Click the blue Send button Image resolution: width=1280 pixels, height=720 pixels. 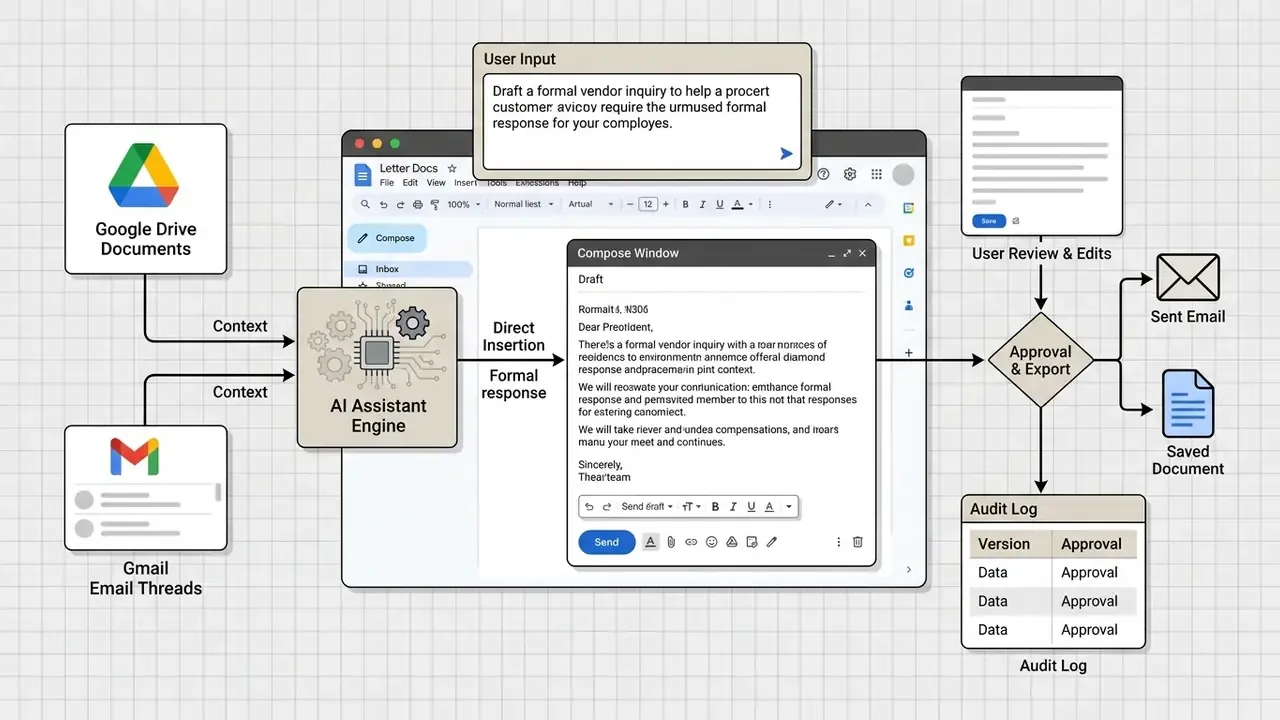(x=607, y=542)
